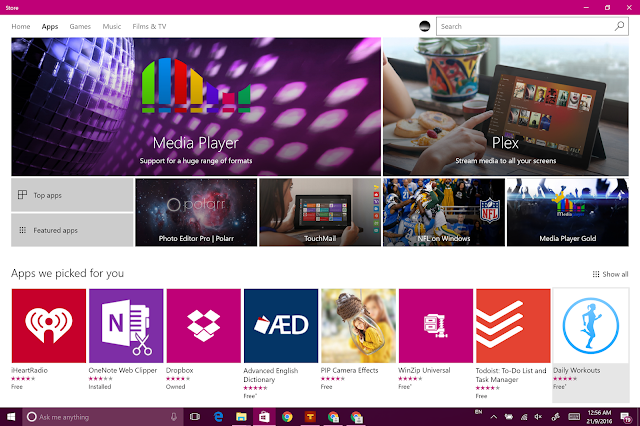
Task: Click the Dropbox Owned status text
Action: 176,387
